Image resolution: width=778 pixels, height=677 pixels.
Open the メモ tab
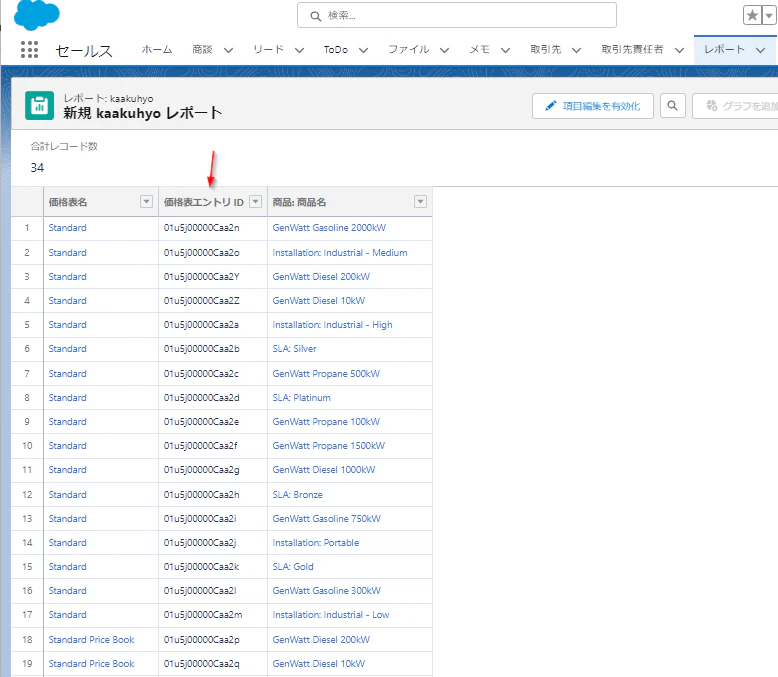point(480,50)
